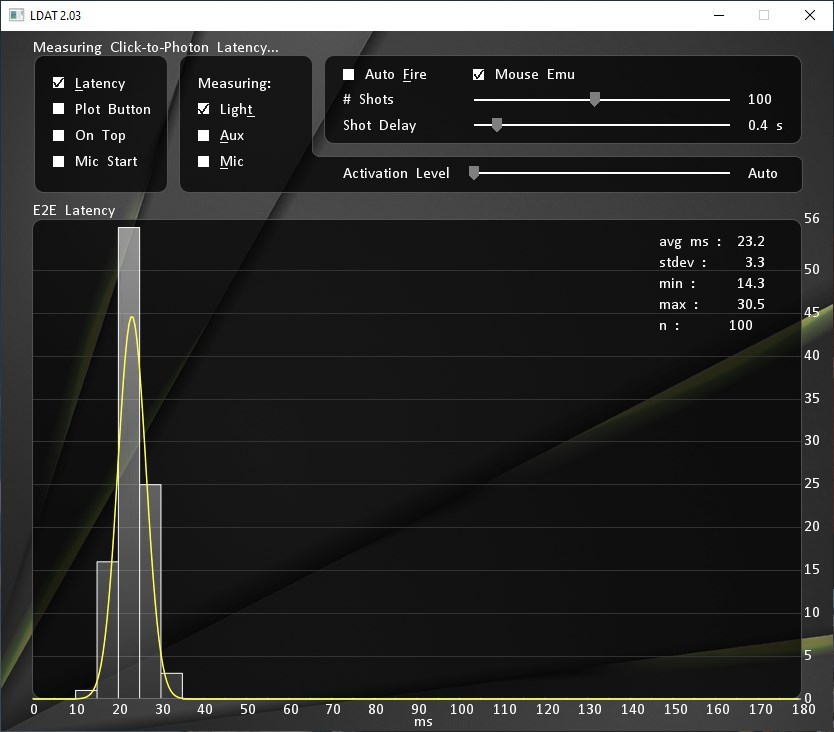Click the # Shots slider handle

point(595,99)
